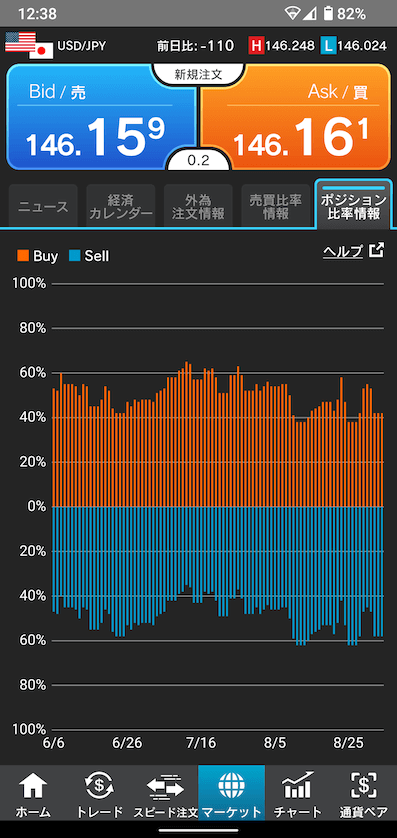This screenshot has height=838, width=397.
Task: Open the 売買比率情報 tab
Action: [276, 206]
